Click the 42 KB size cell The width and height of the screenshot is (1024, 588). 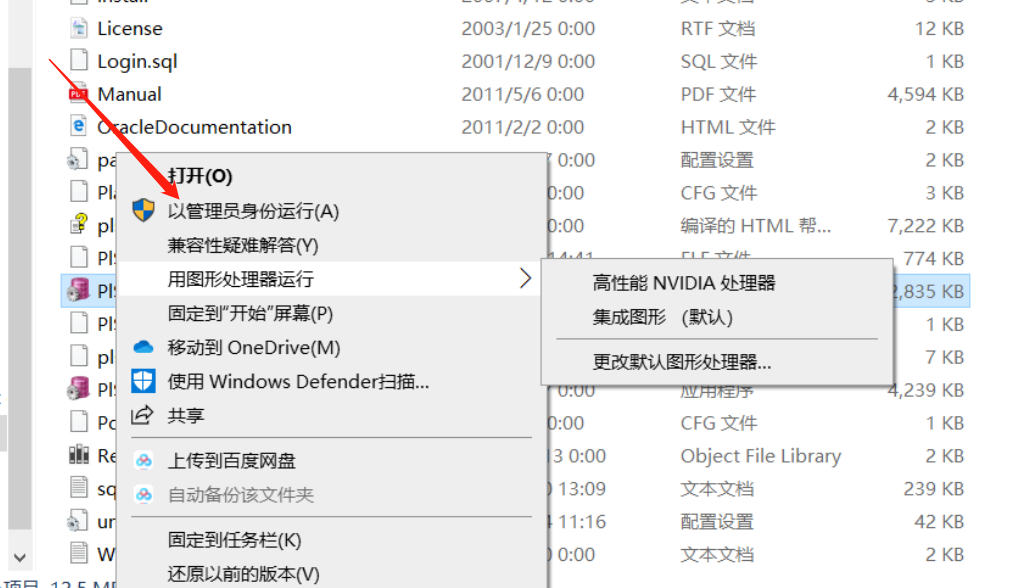click(939, 521)
